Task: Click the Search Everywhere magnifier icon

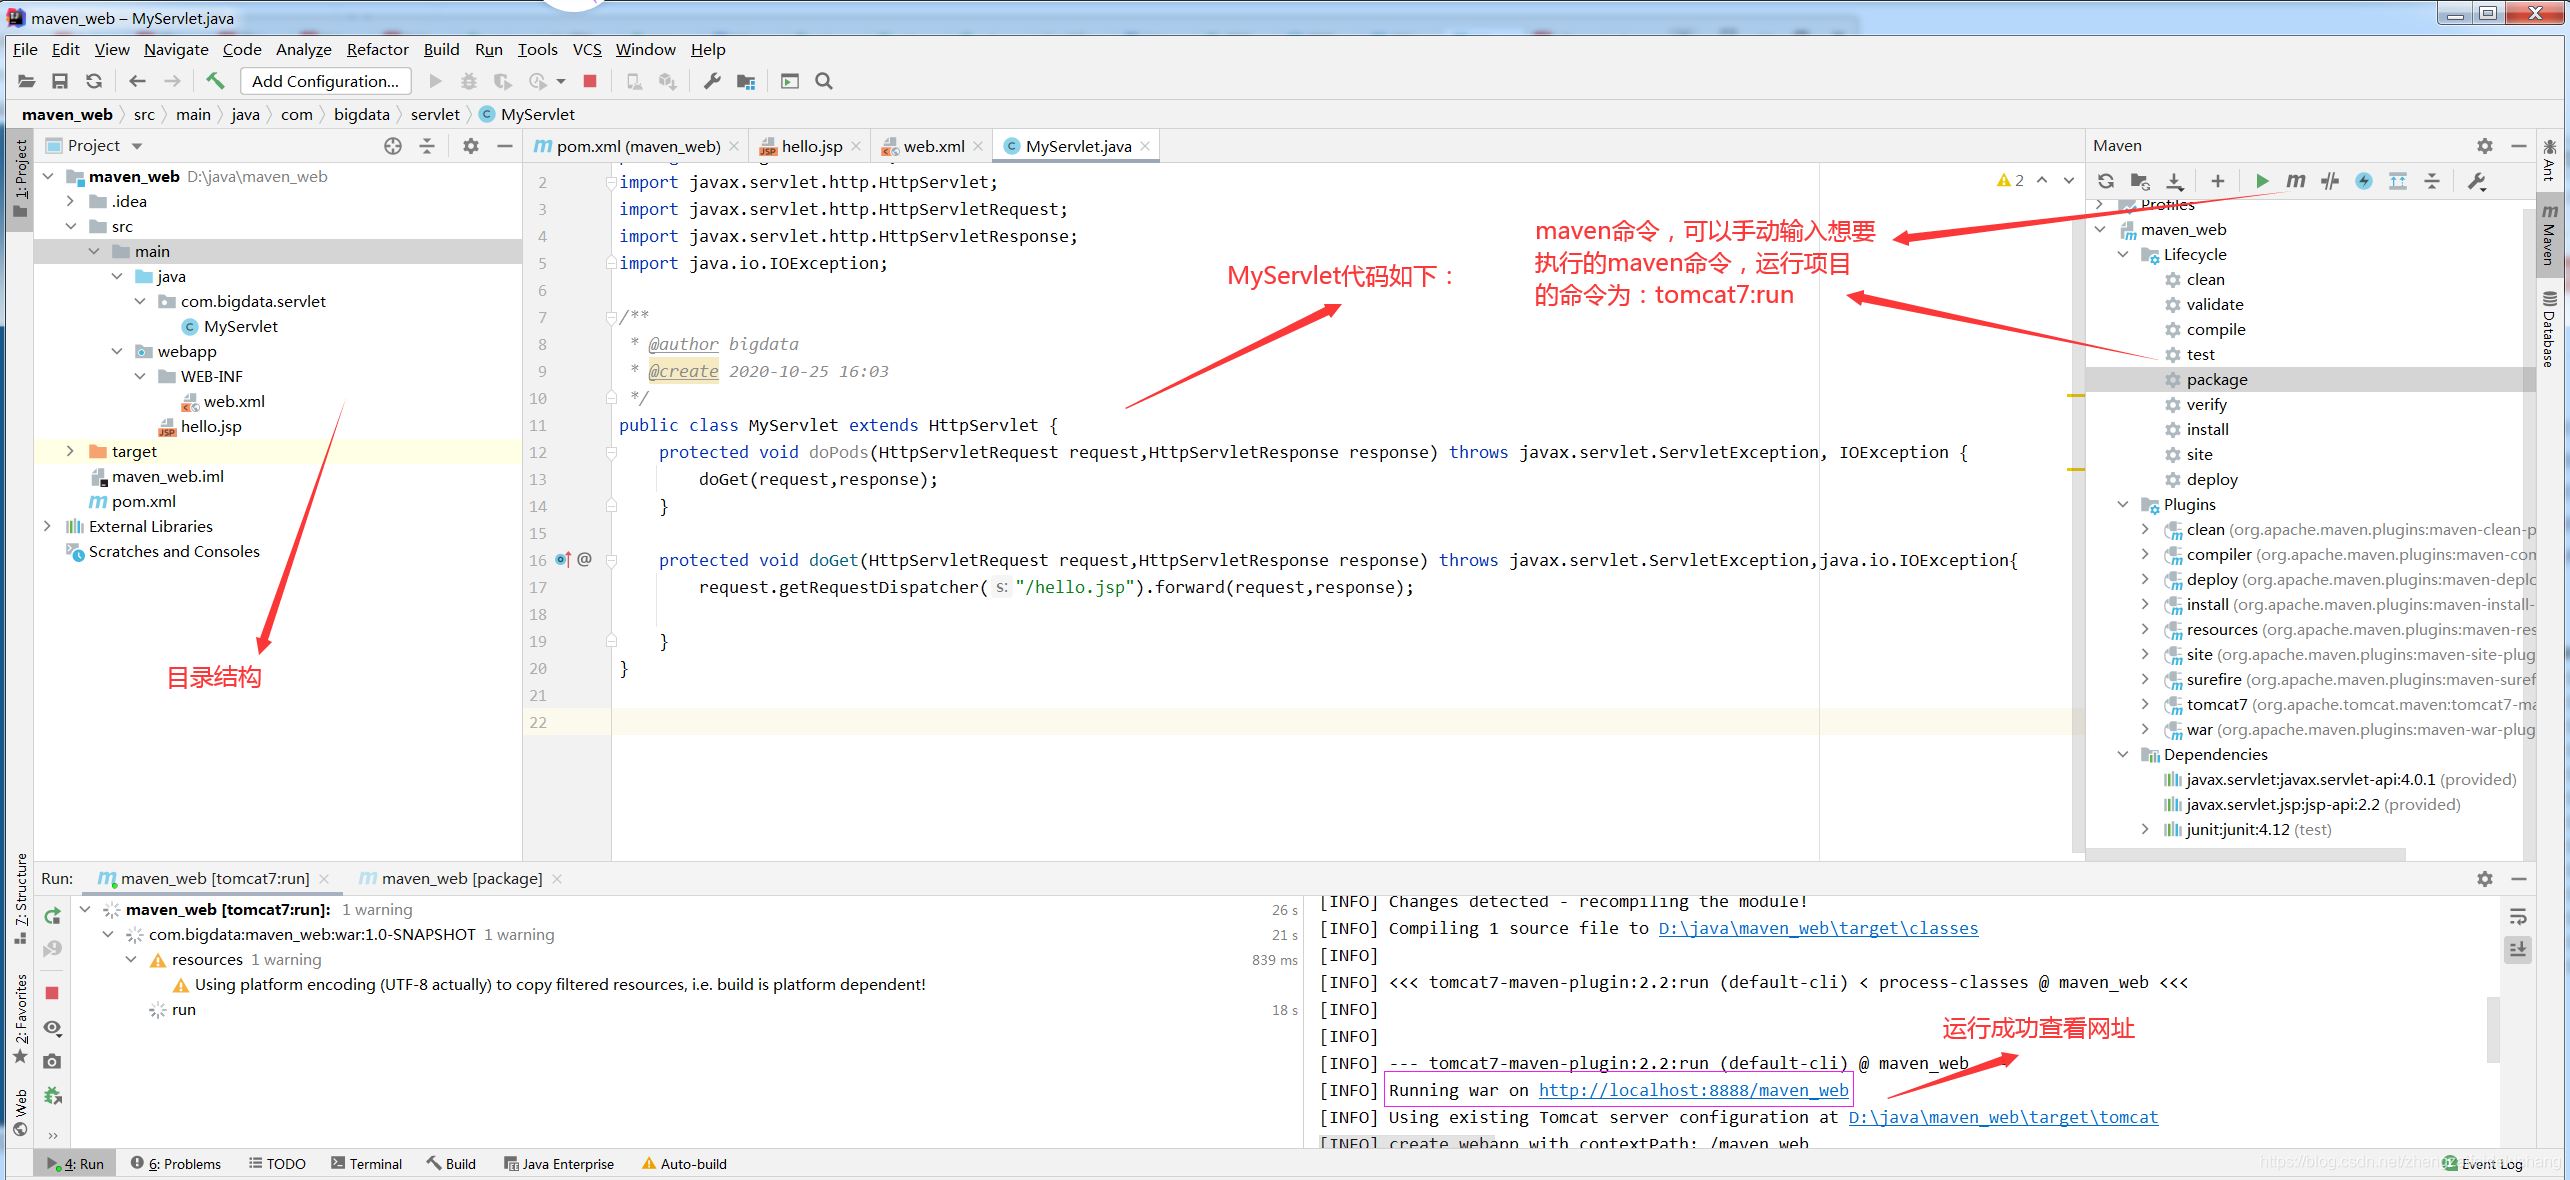Action: (824, 81)
